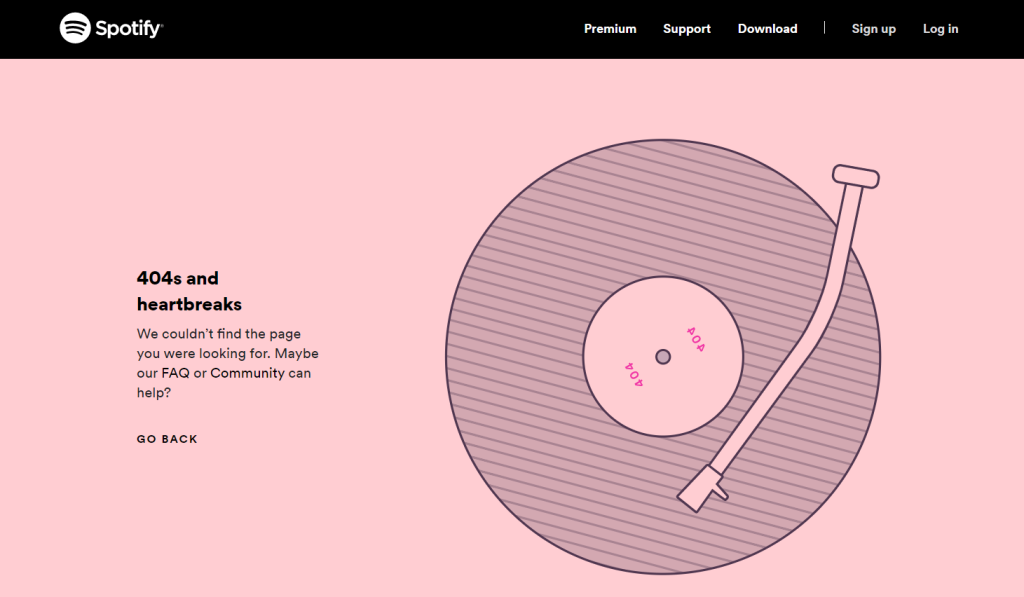Image resolution: width=1024 pixels, height=597 pixels.
Task: Visit the Community link in the message
Action: pos(247,373)
